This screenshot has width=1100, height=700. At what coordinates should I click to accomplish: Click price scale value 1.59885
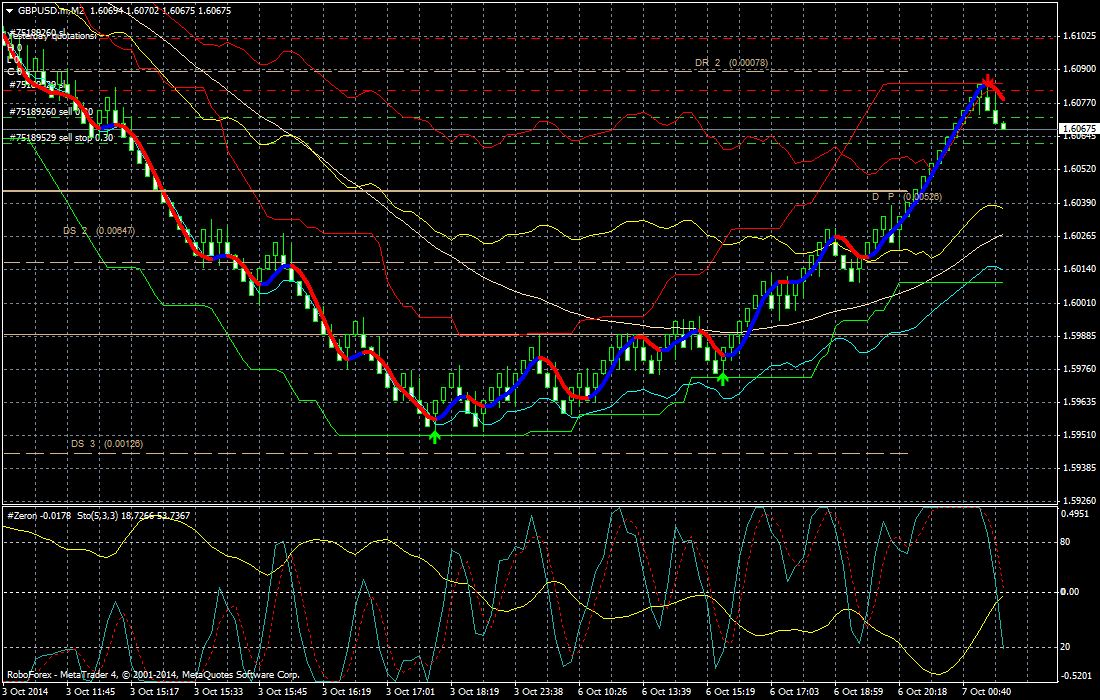click(x=1080, y=336)
